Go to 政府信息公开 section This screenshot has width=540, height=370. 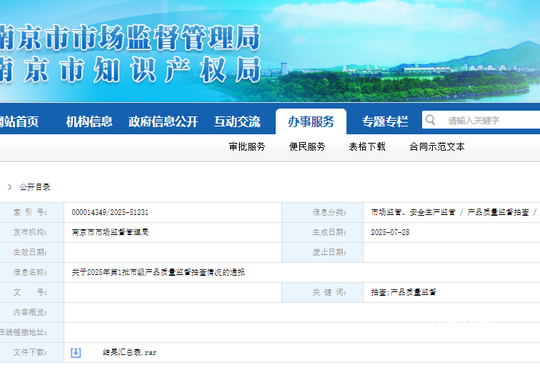[x=163, y=122]
